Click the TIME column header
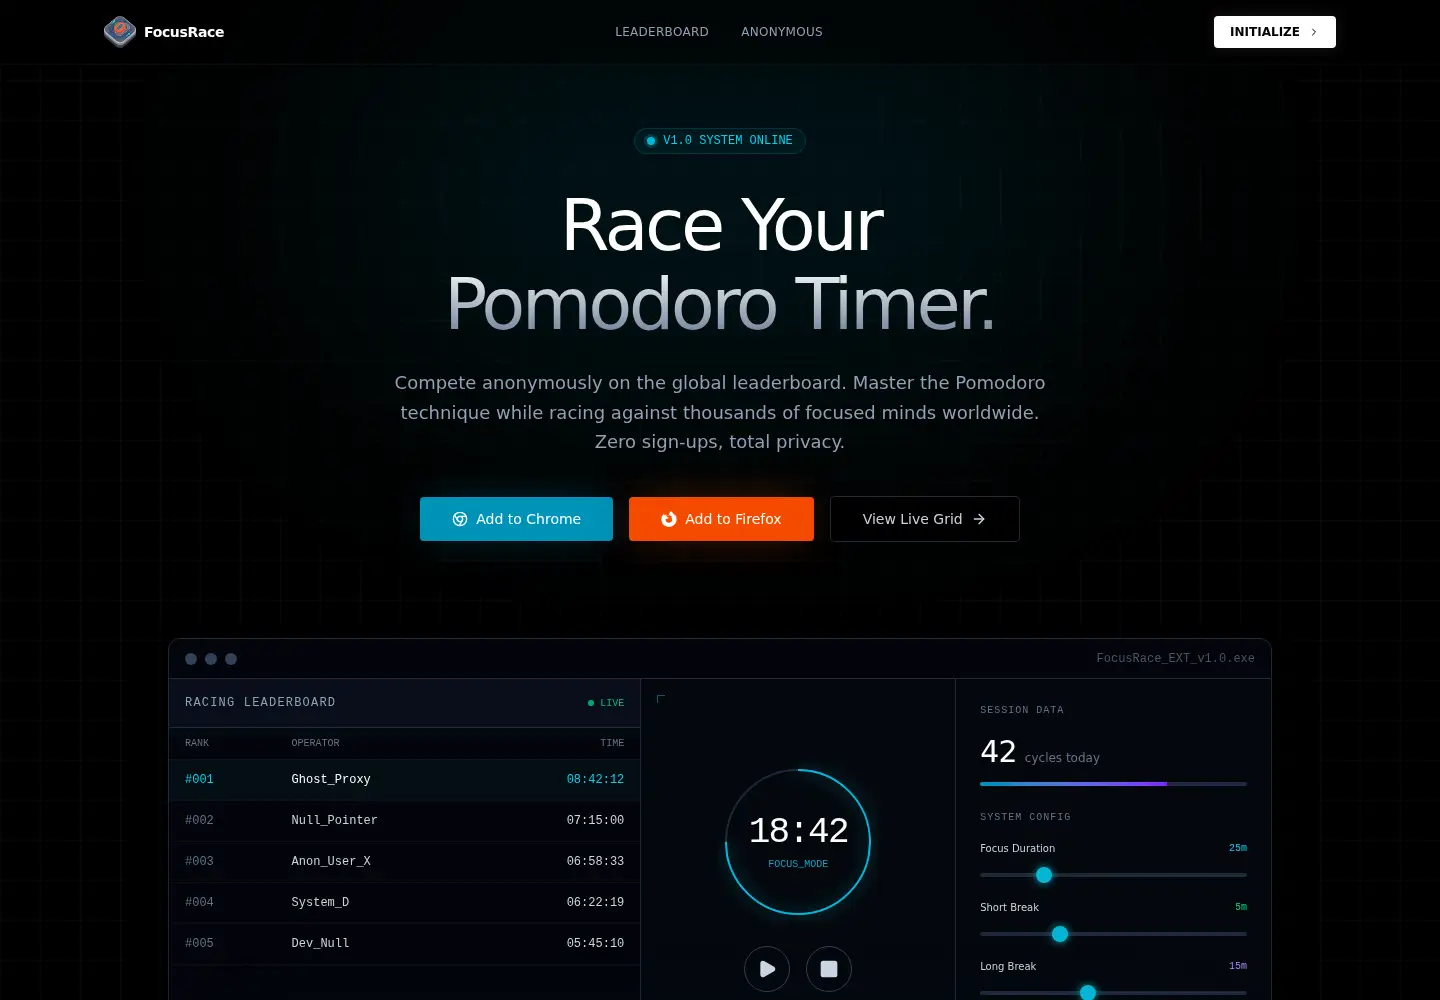 [612, 743]
